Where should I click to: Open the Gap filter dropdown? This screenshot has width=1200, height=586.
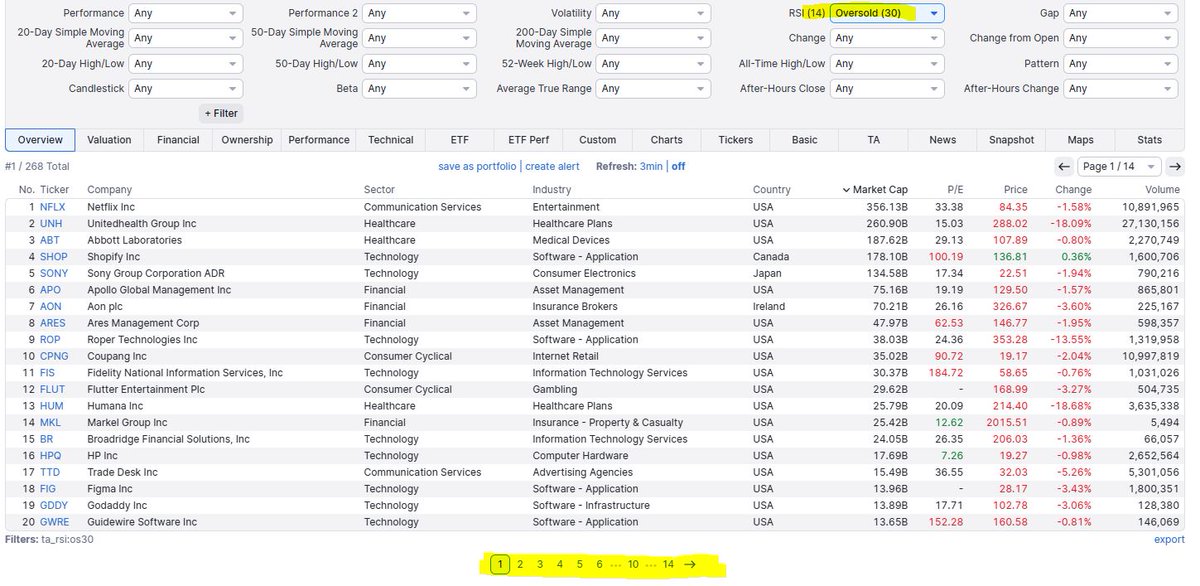coord(1121,13)
